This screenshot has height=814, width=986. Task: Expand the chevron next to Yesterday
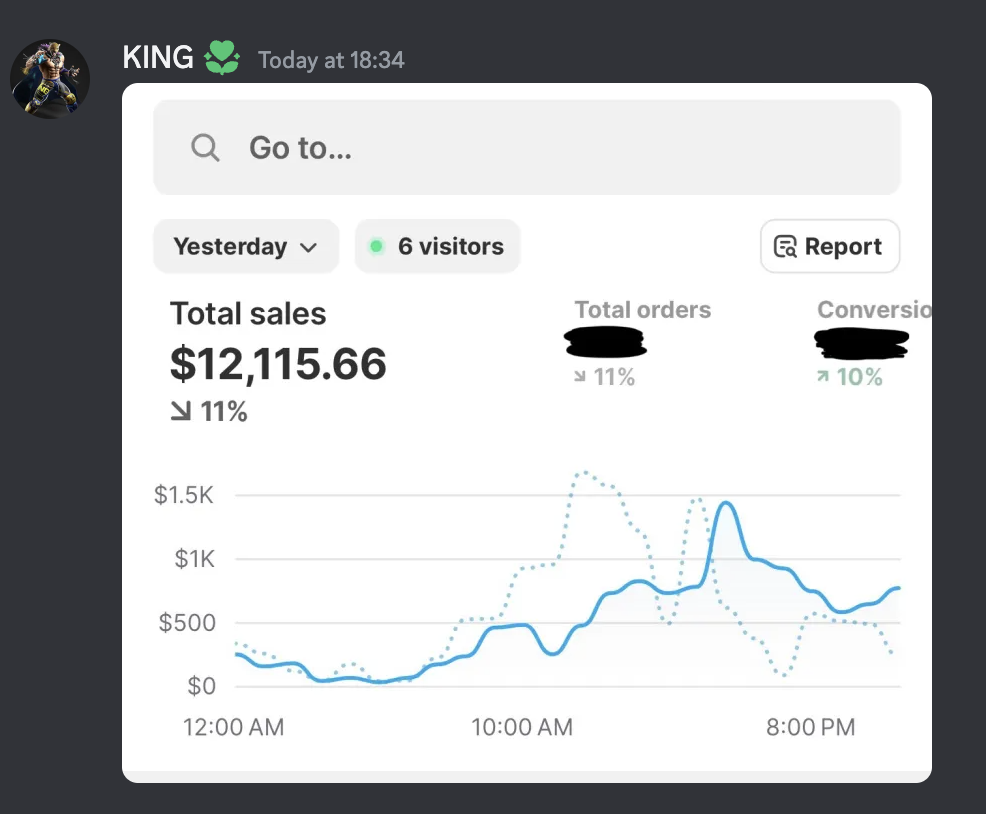coord(308,247)
